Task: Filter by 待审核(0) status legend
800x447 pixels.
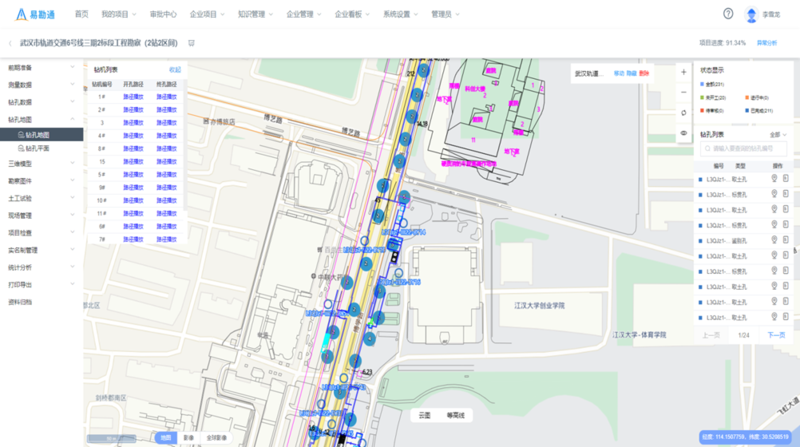Action: click(712, 110)
